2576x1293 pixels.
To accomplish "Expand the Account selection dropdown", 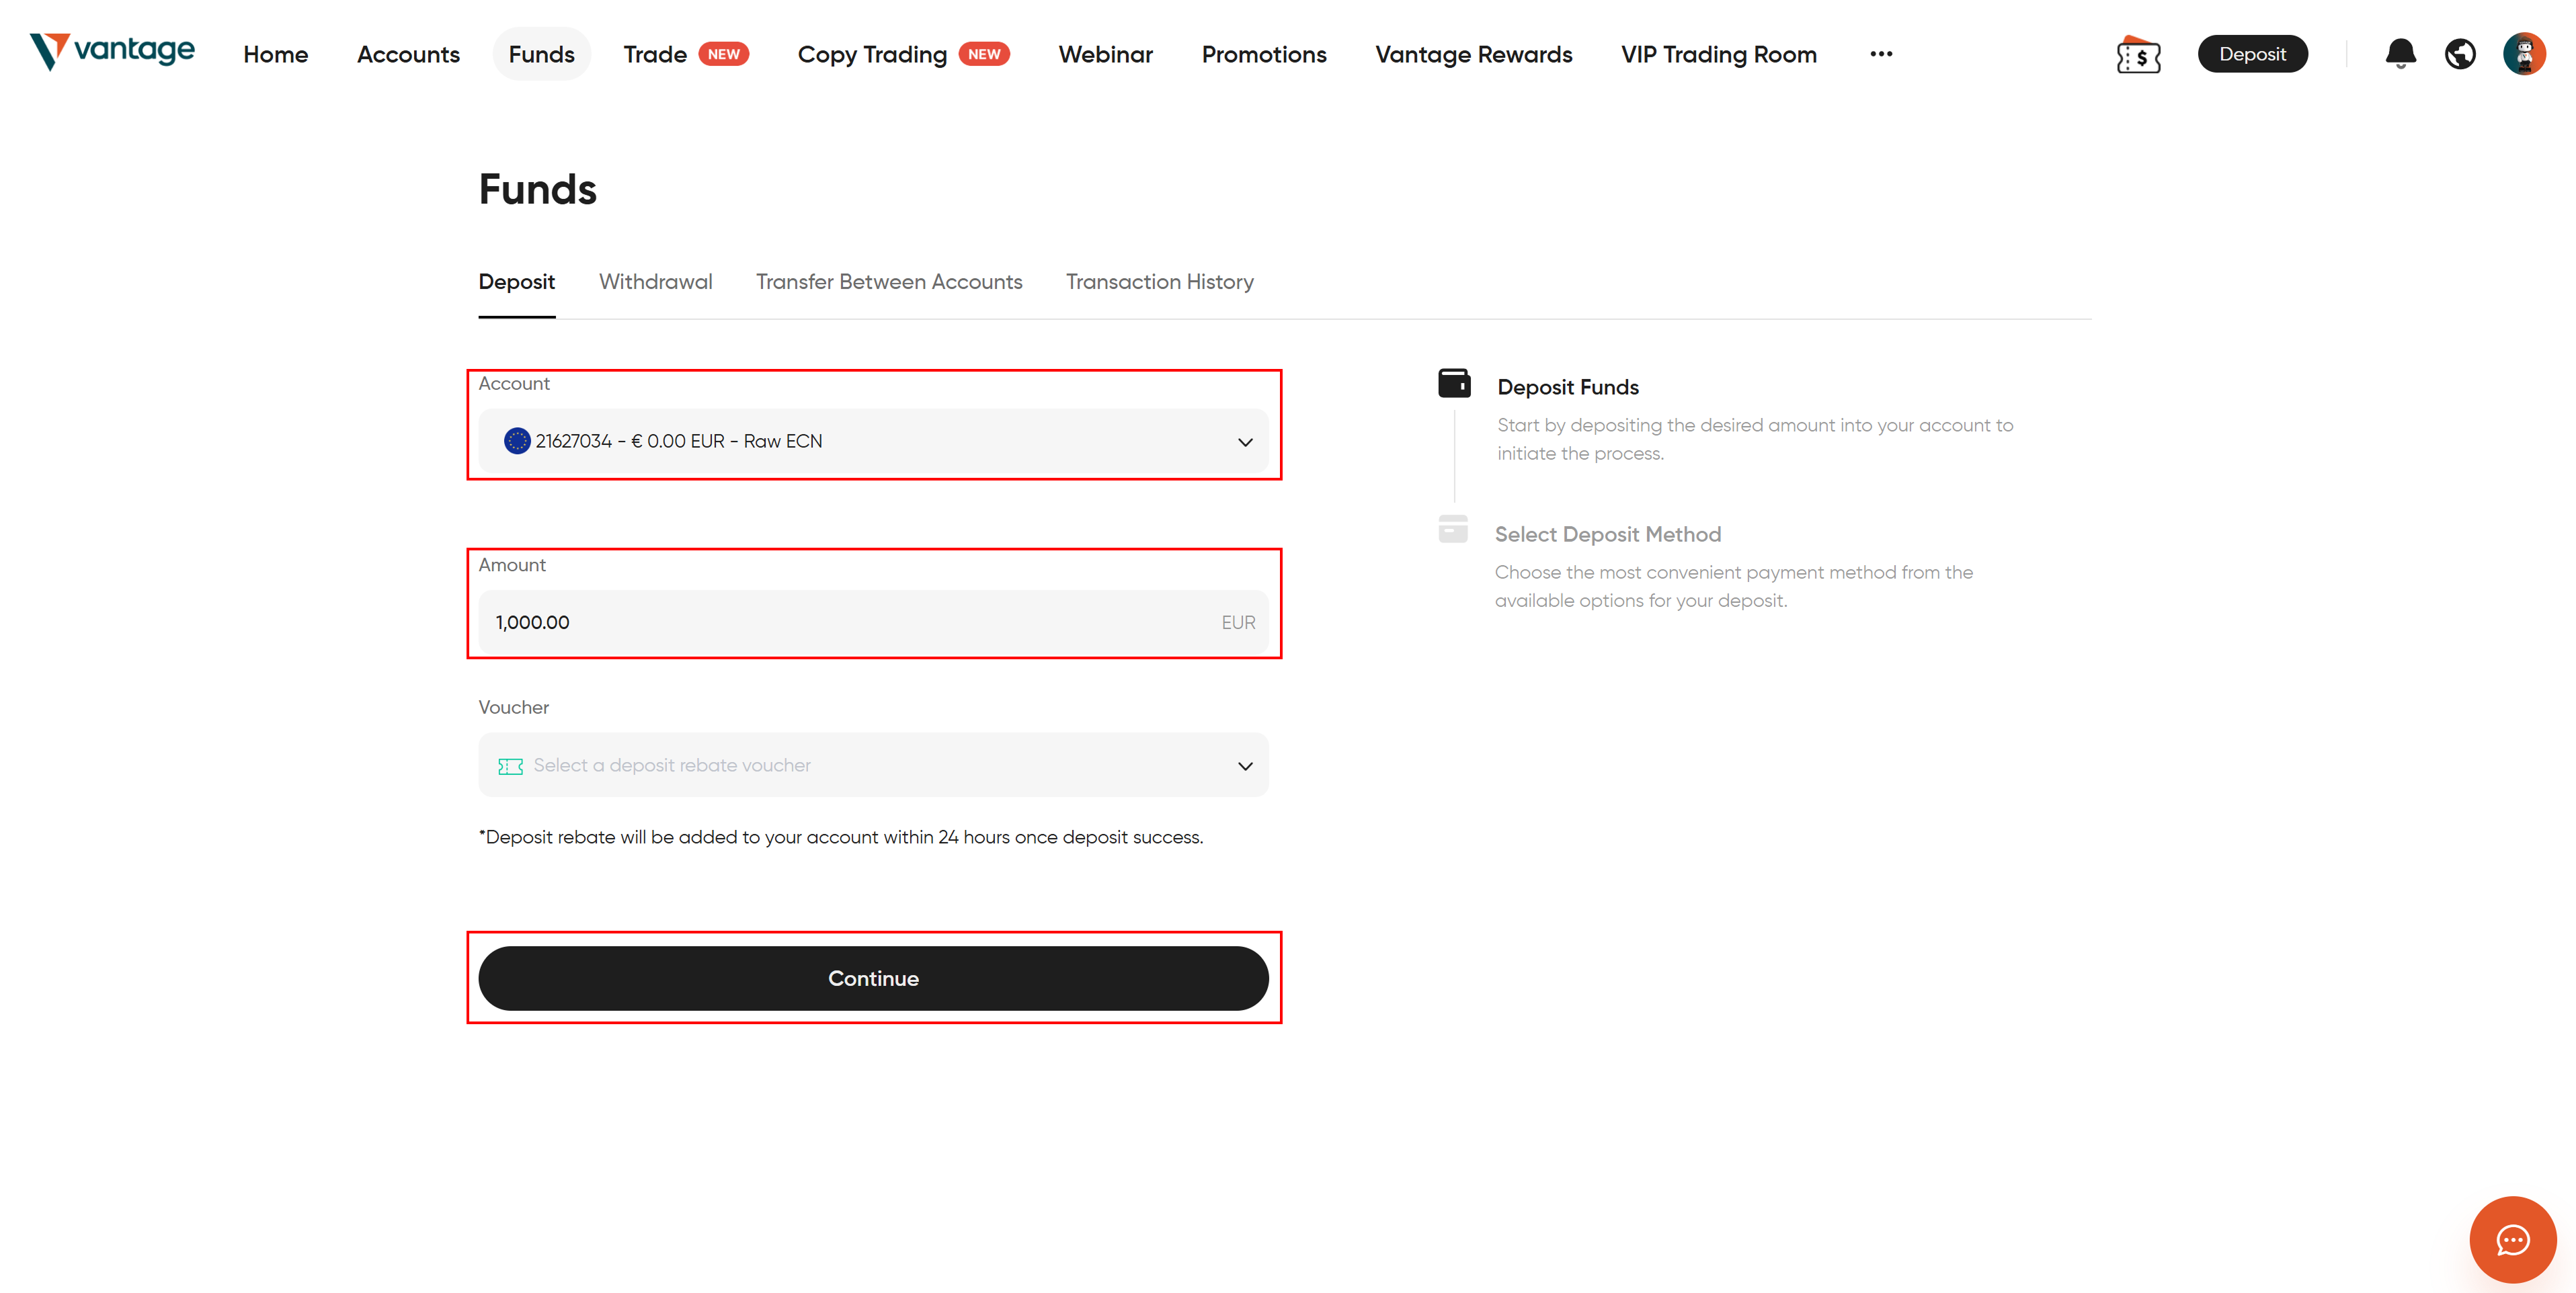I will coord(873,441).
